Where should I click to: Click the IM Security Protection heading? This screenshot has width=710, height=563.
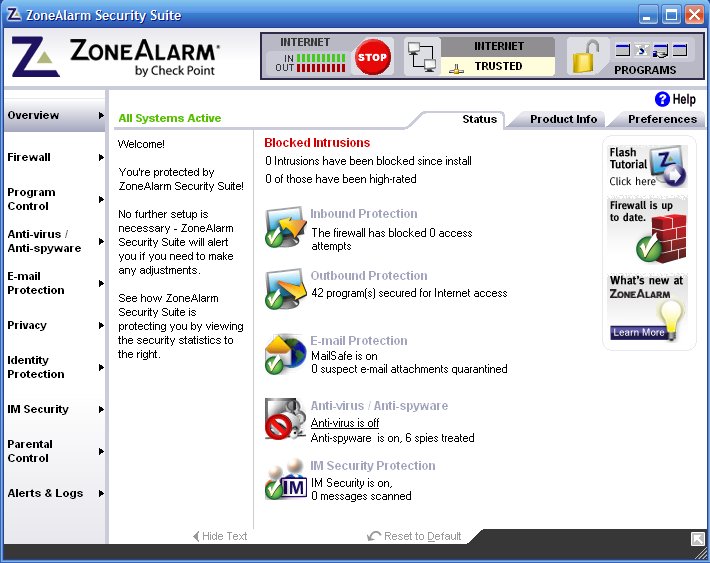pyautogui.click(x=373, y=466)
